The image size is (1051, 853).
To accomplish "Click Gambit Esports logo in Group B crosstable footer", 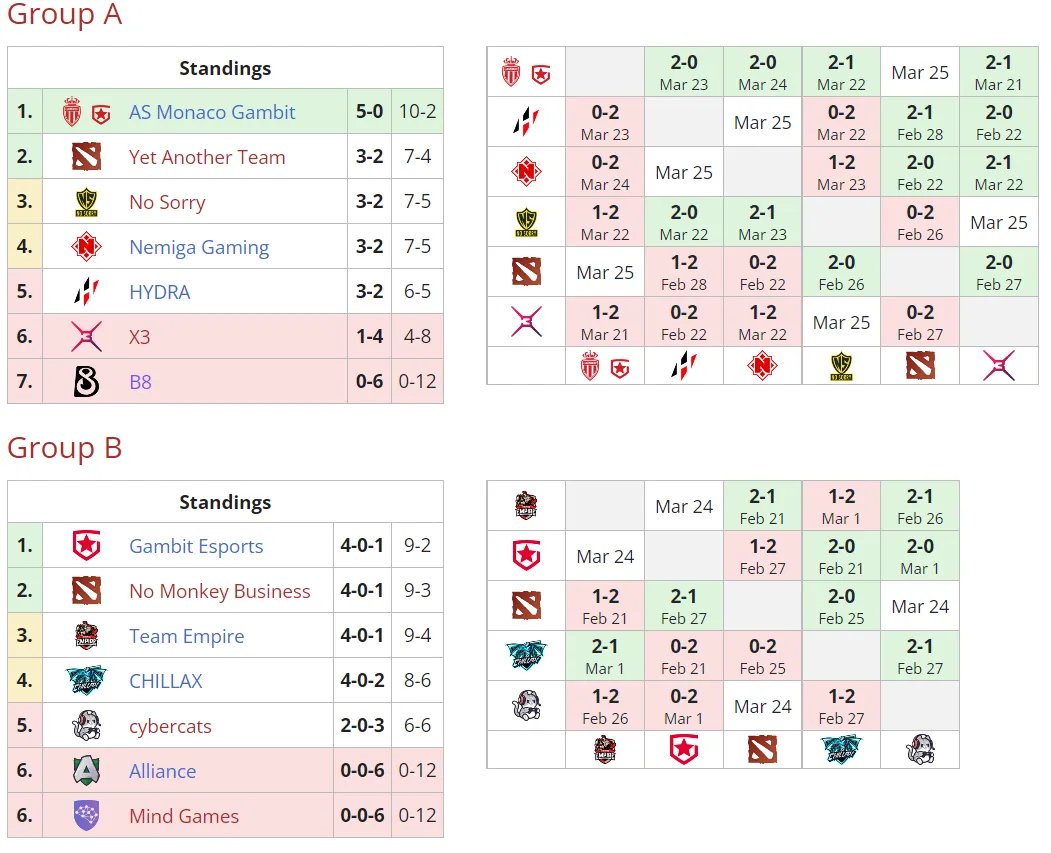I will pyautogui.click(x=684, y=750).
